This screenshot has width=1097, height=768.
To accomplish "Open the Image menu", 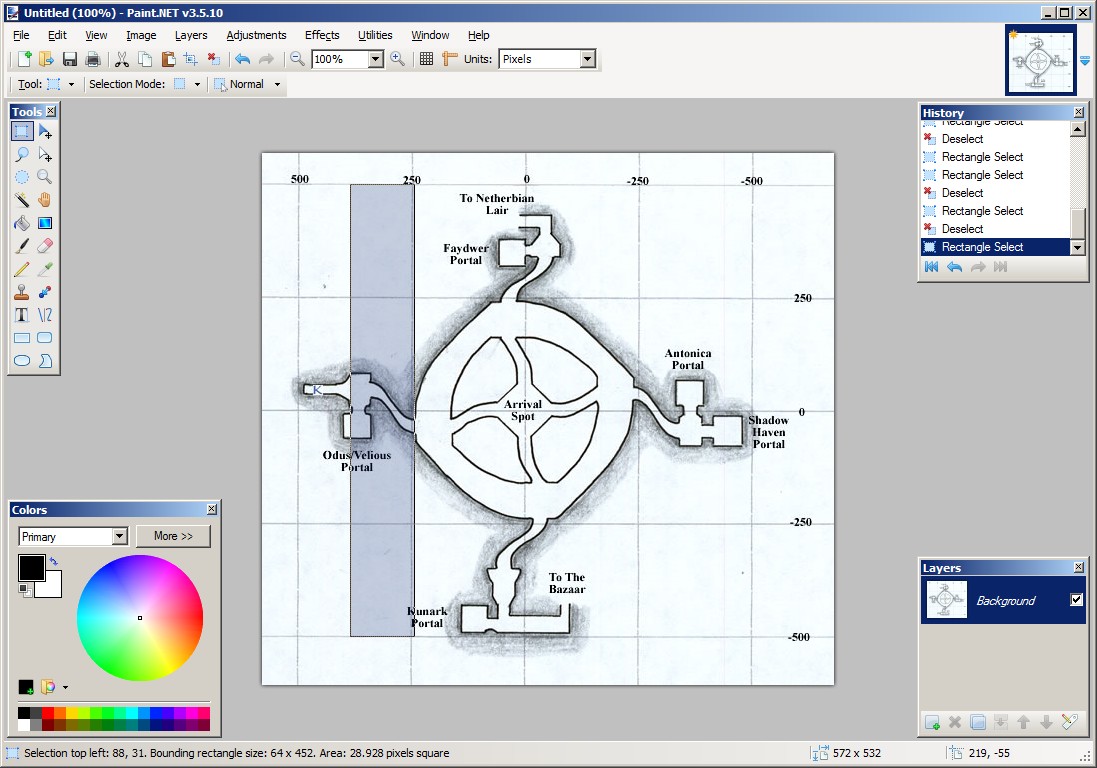I will 141,35.
